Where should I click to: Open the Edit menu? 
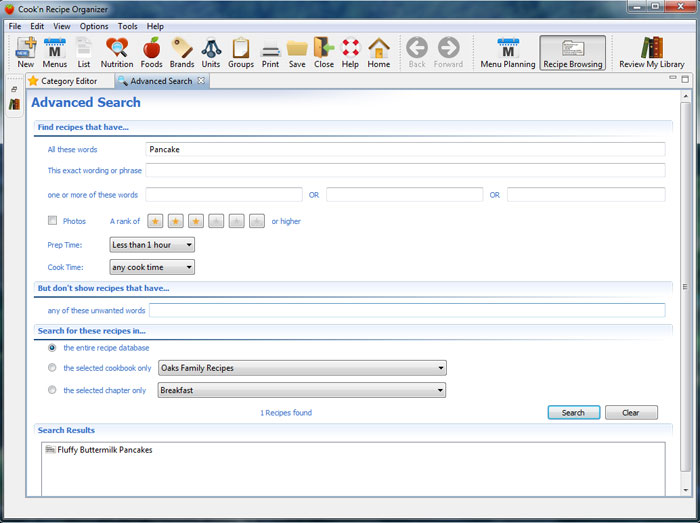pos(37,26)
